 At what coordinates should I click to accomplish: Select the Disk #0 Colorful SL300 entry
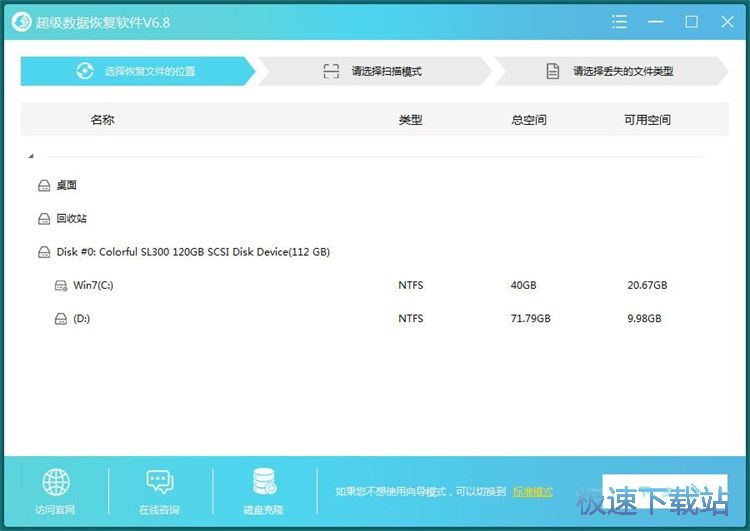[x=193, y=252]
